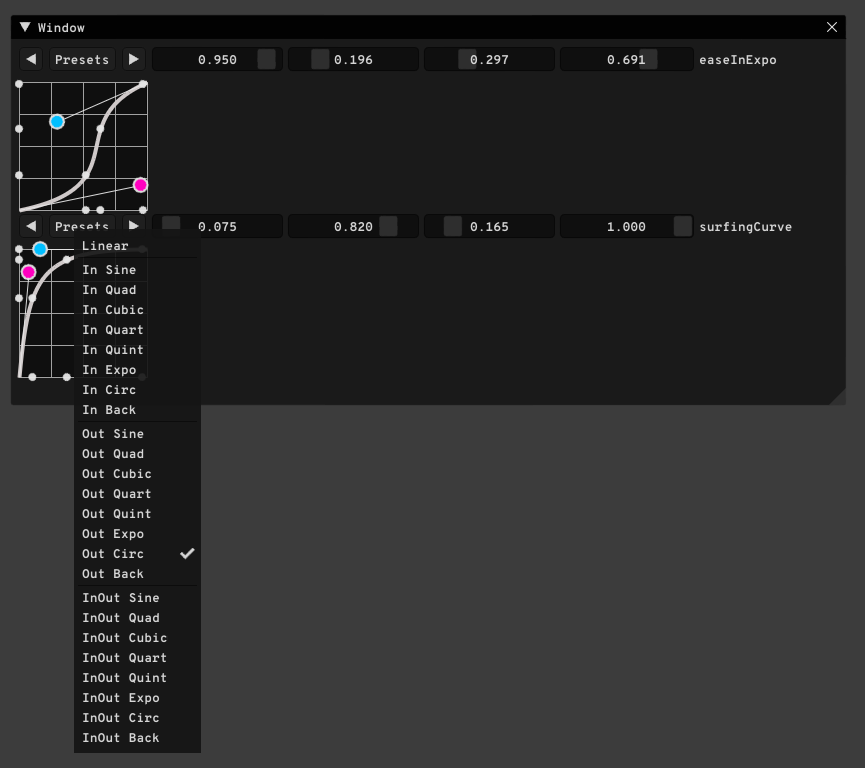Image resolution: width=865 pixels, height=768 pixels.
Task: Select the InOut Quad preset
Action: tap(137, 618)
